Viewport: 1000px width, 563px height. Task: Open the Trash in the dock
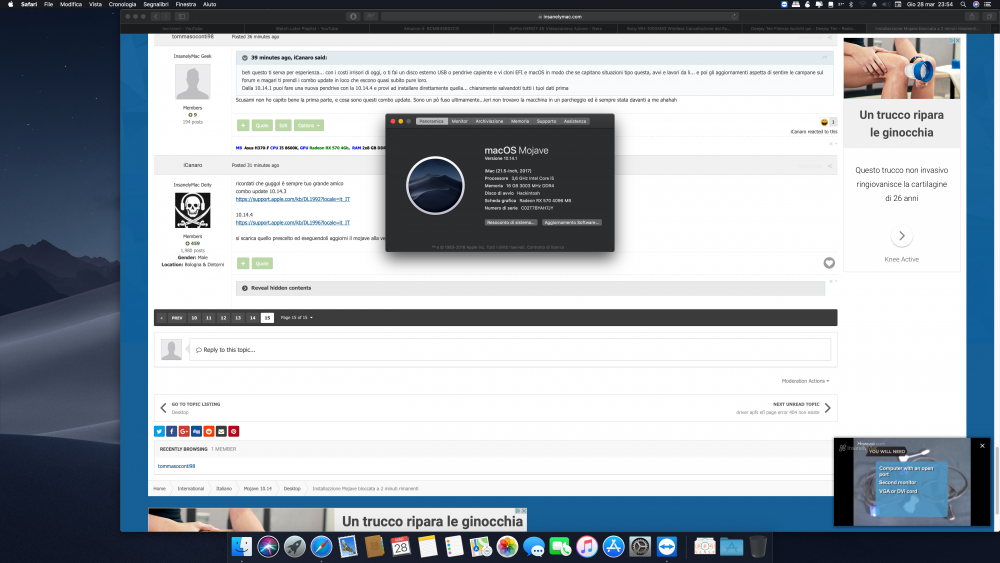point(758,546)
